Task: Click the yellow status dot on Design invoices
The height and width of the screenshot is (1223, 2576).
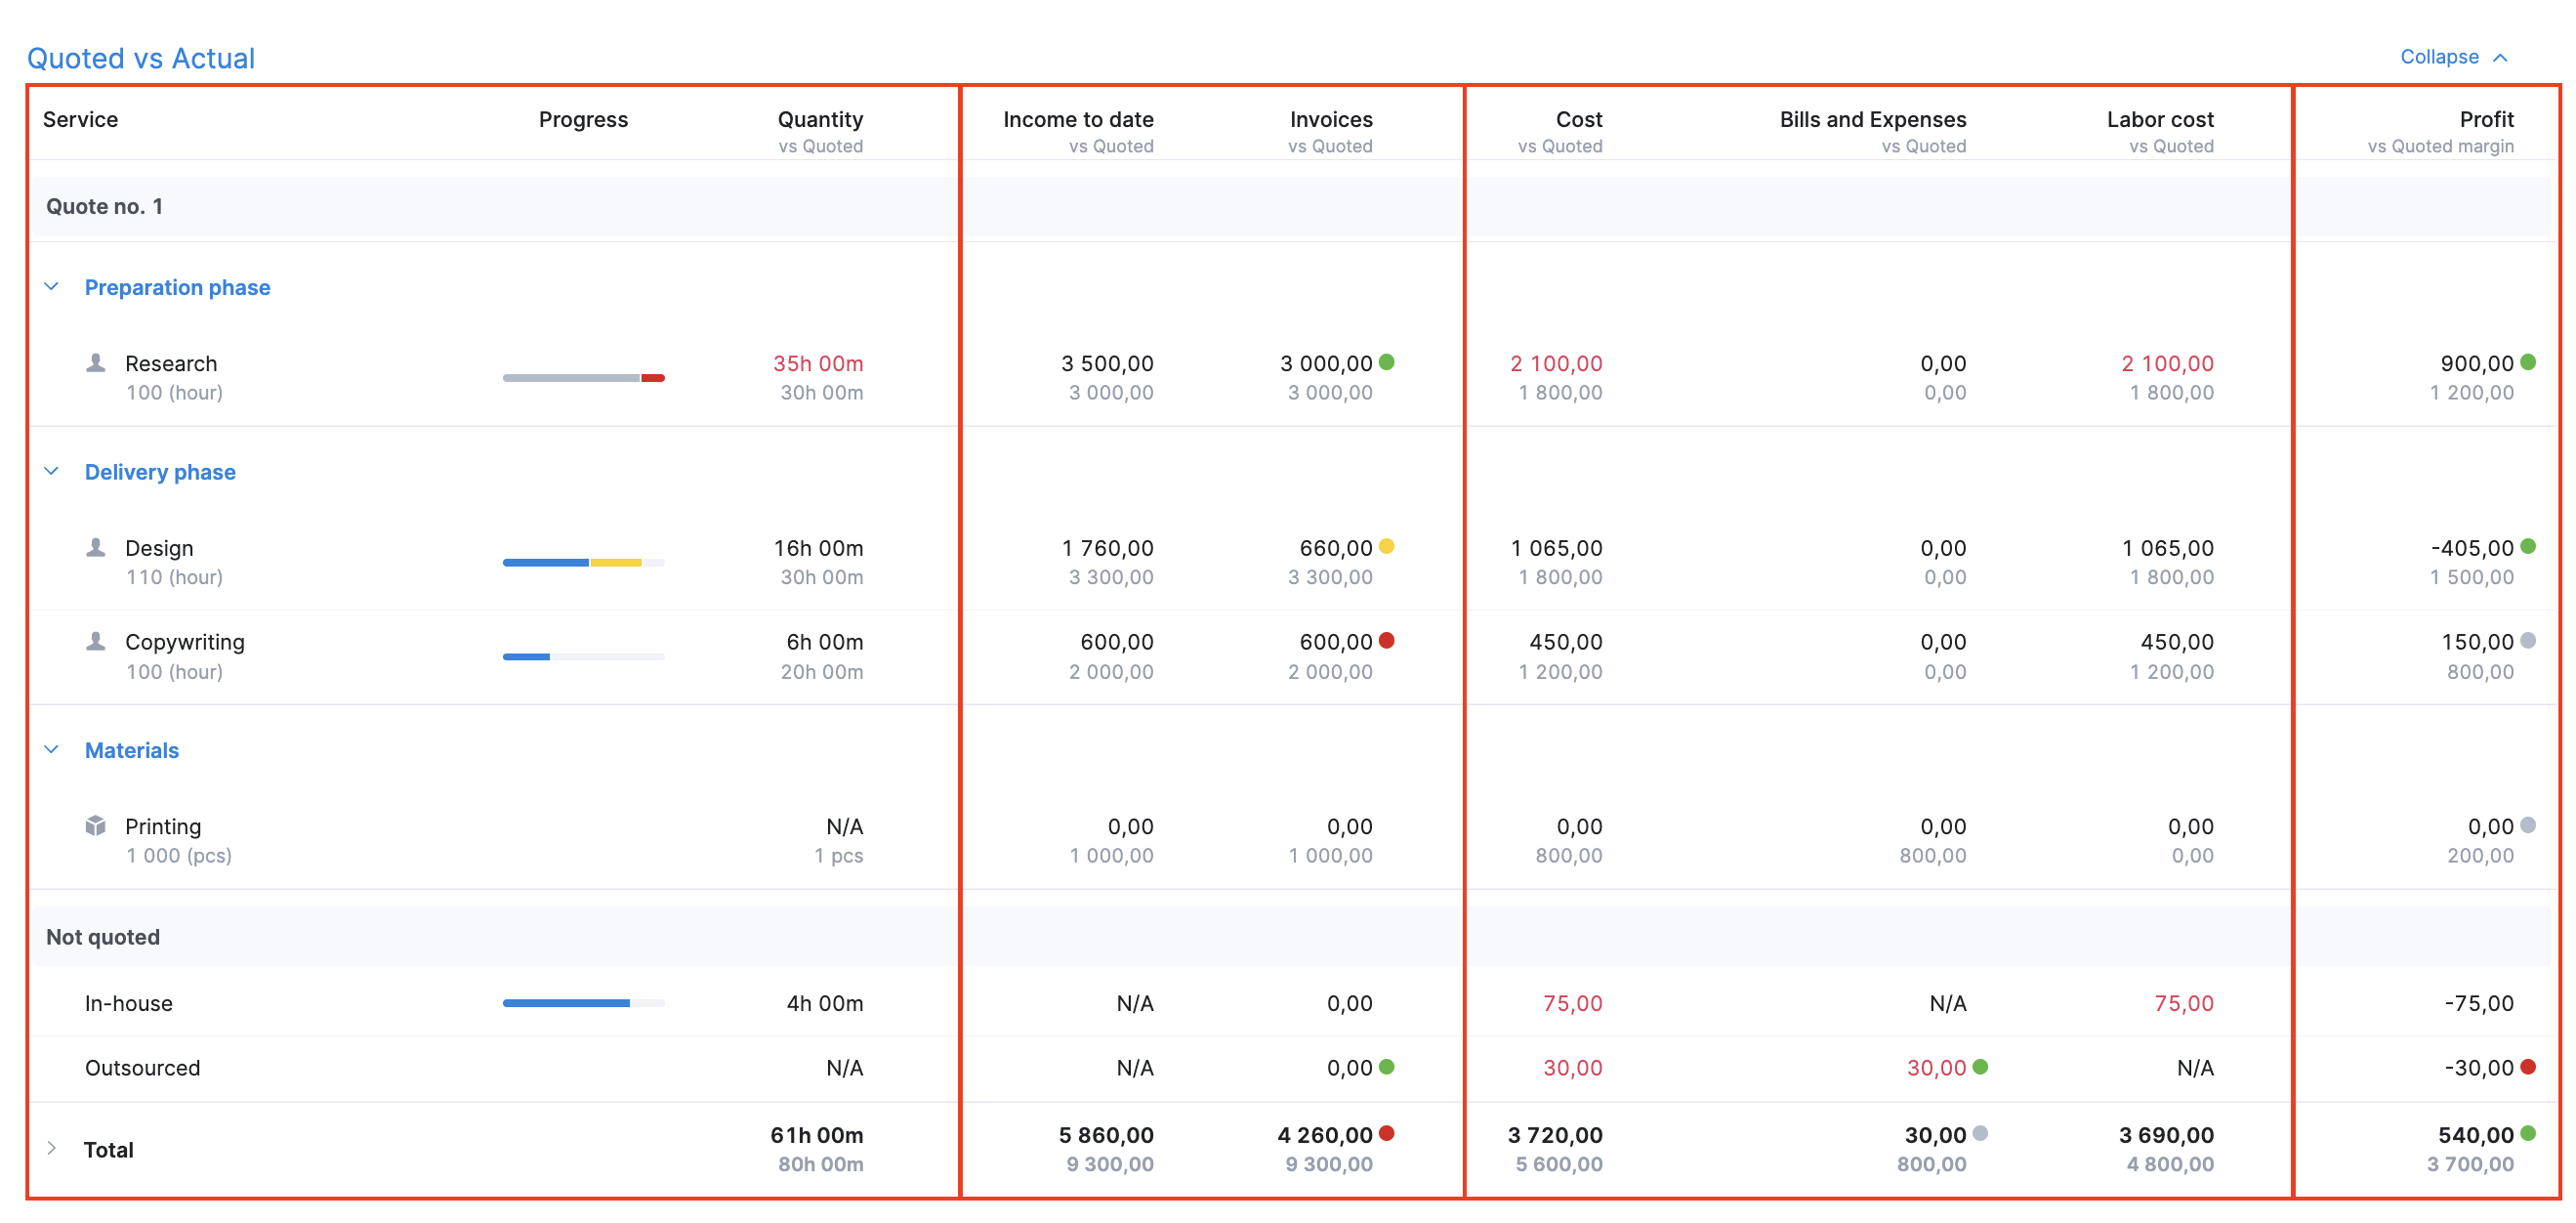Action: pos(1387,546)
